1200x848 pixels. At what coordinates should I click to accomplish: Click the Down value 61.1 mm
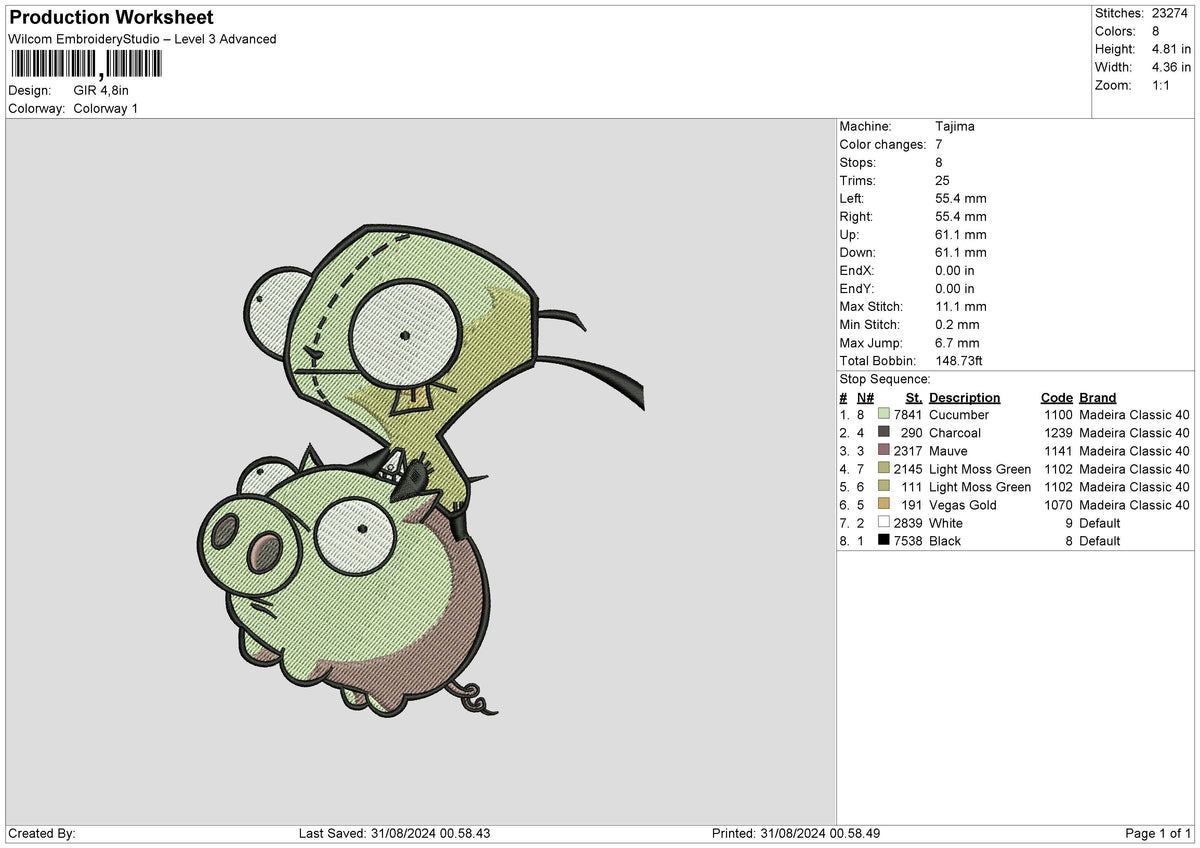961,252
